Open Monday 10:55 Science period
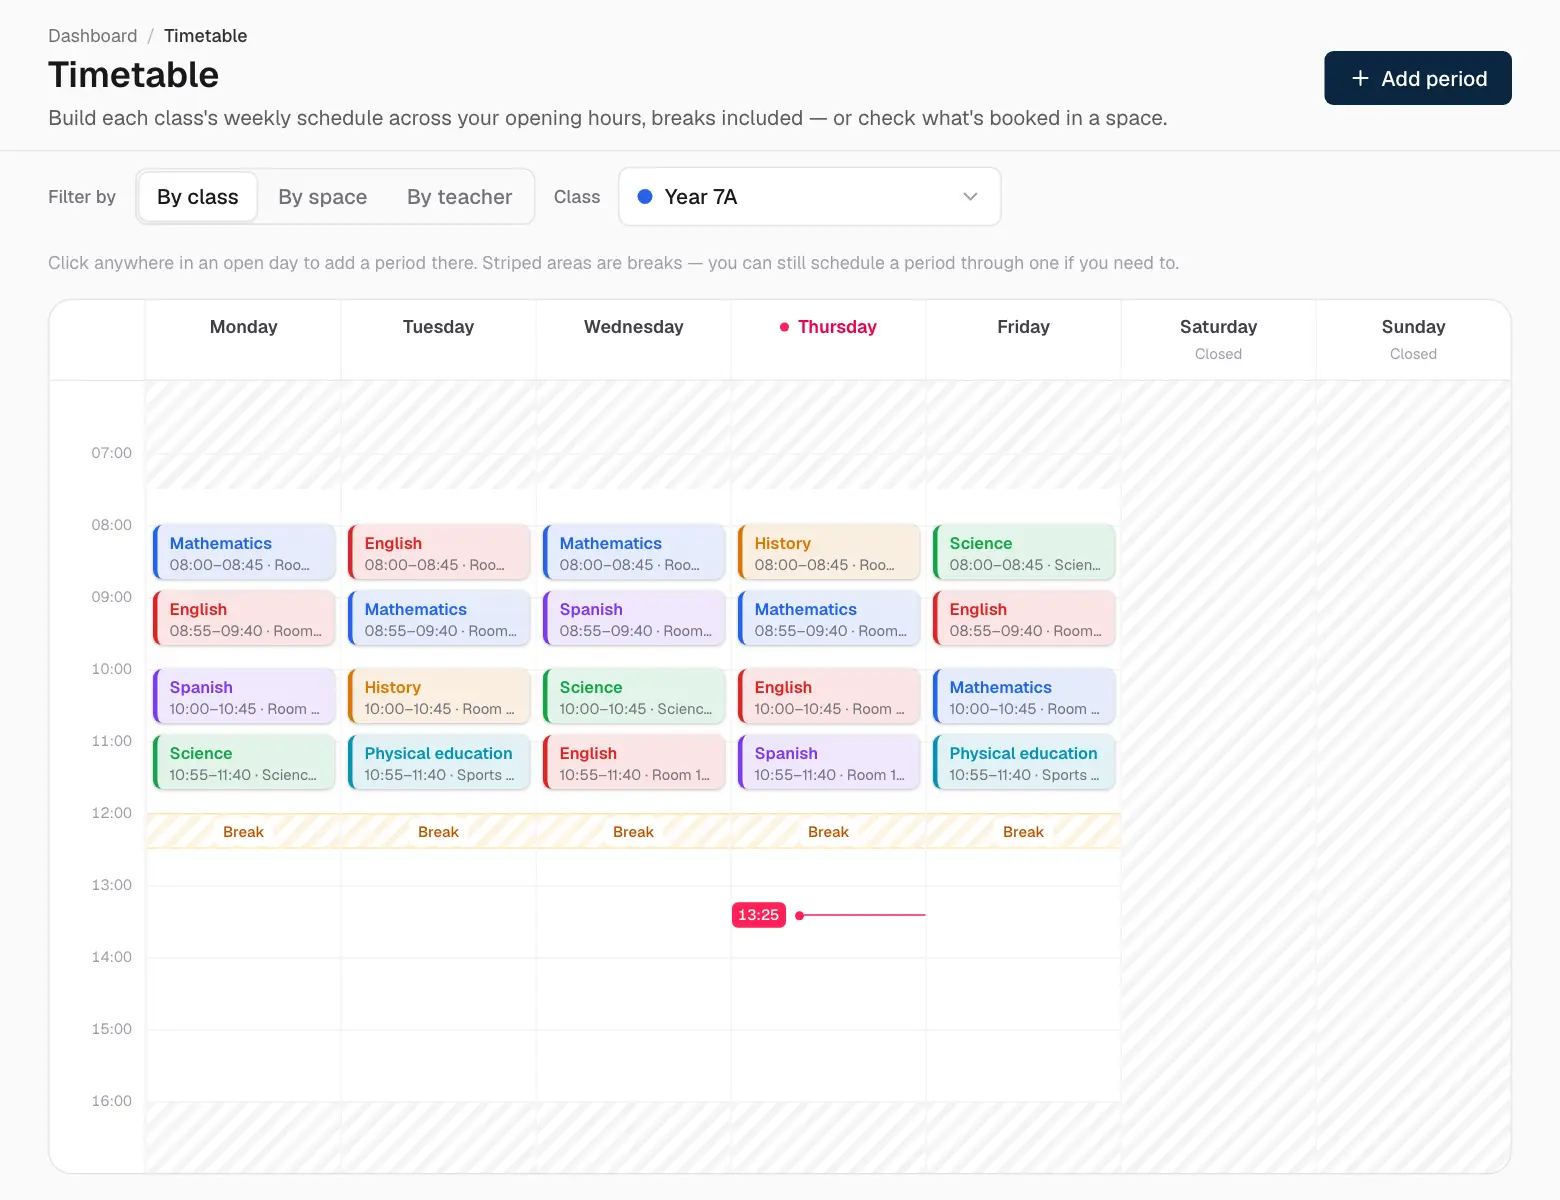 click(244, 762)
